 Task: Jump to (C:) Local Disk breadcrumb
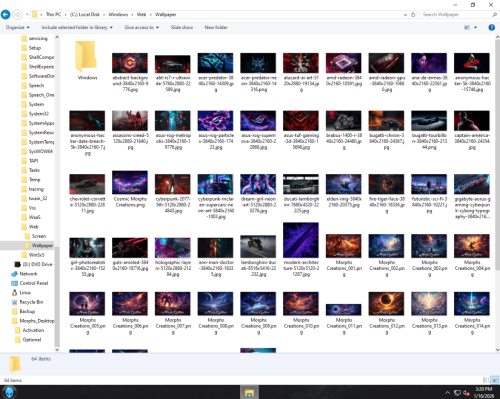(85, 14)
